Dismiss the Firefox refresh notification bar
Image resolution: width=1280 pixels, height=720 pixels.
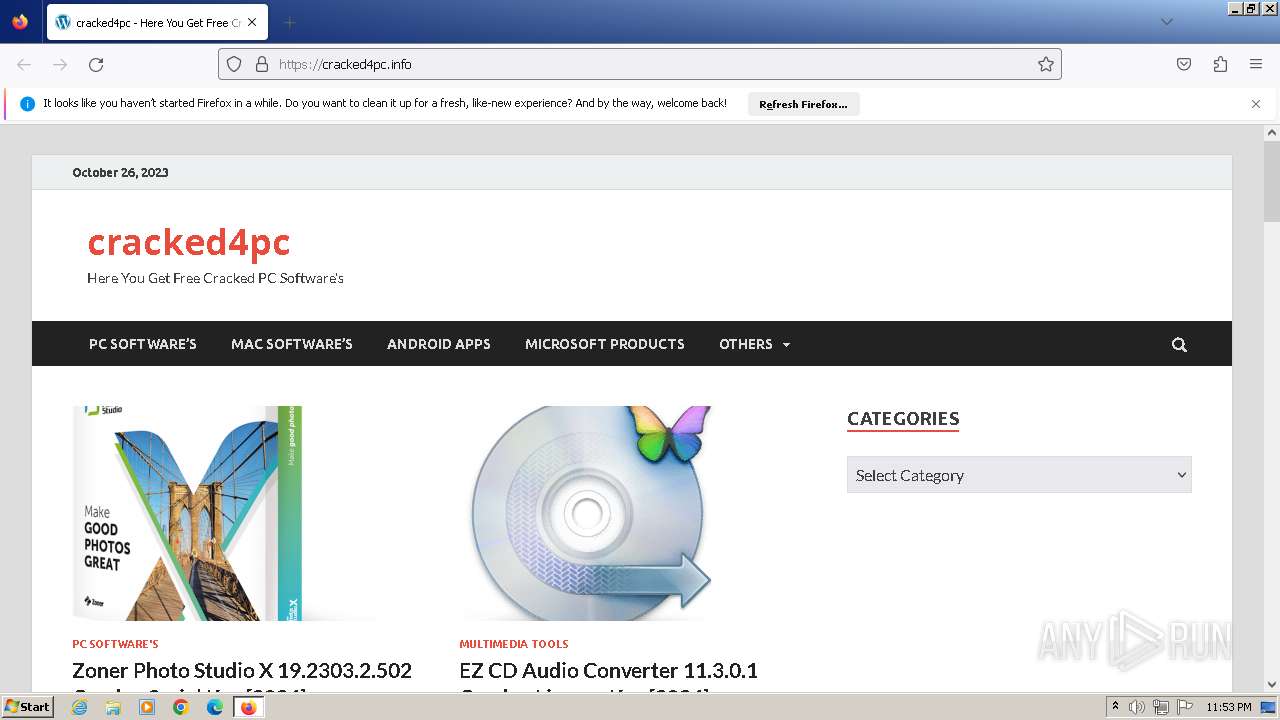[x=1256, y=104]
